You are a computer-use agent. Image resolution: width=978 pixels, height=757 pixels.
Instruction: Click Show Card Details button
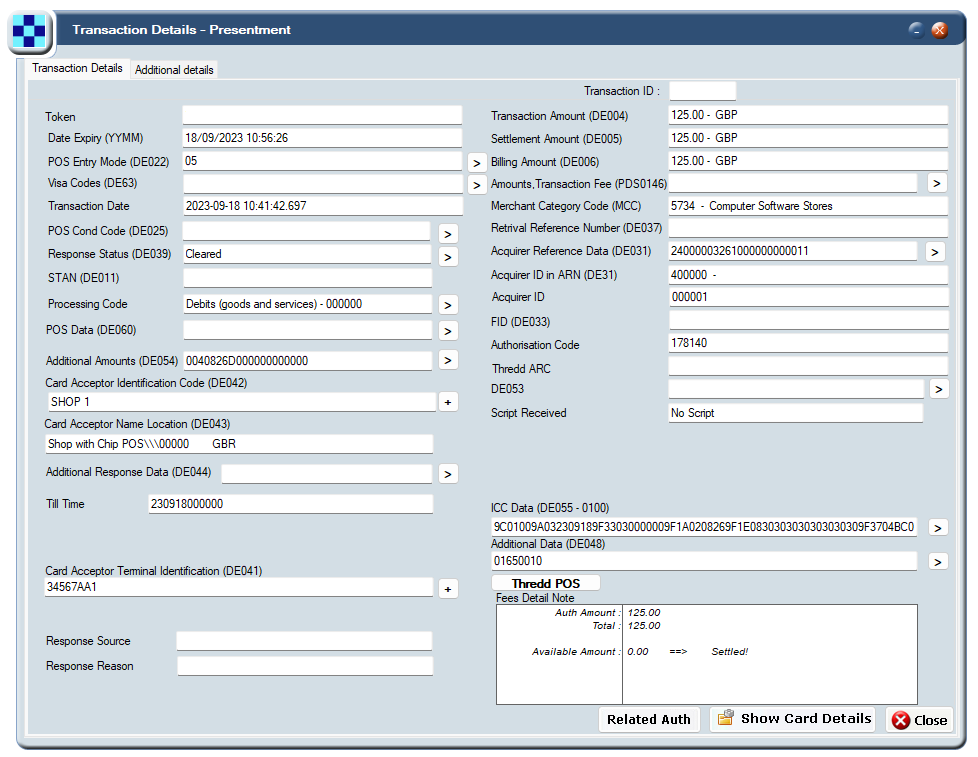click(792, 719)
